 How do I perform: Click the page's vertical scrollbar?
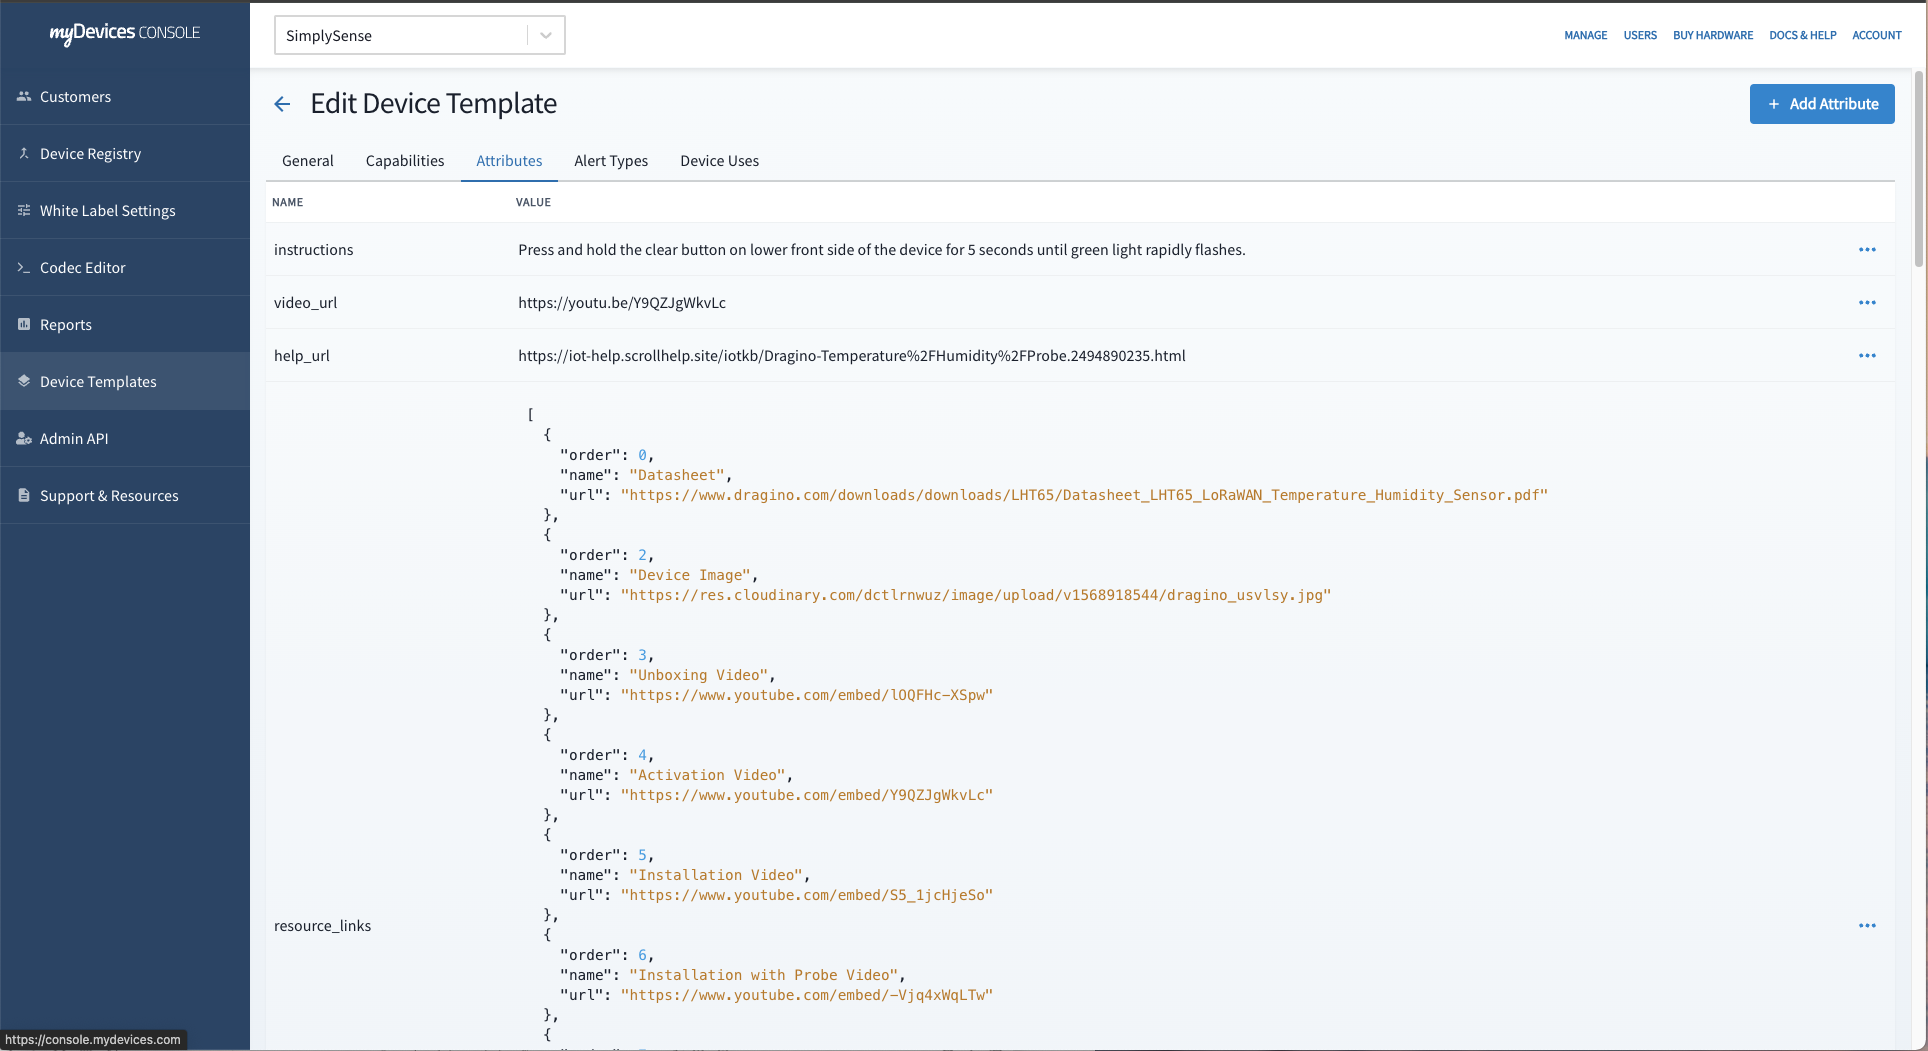[1918, 170]
